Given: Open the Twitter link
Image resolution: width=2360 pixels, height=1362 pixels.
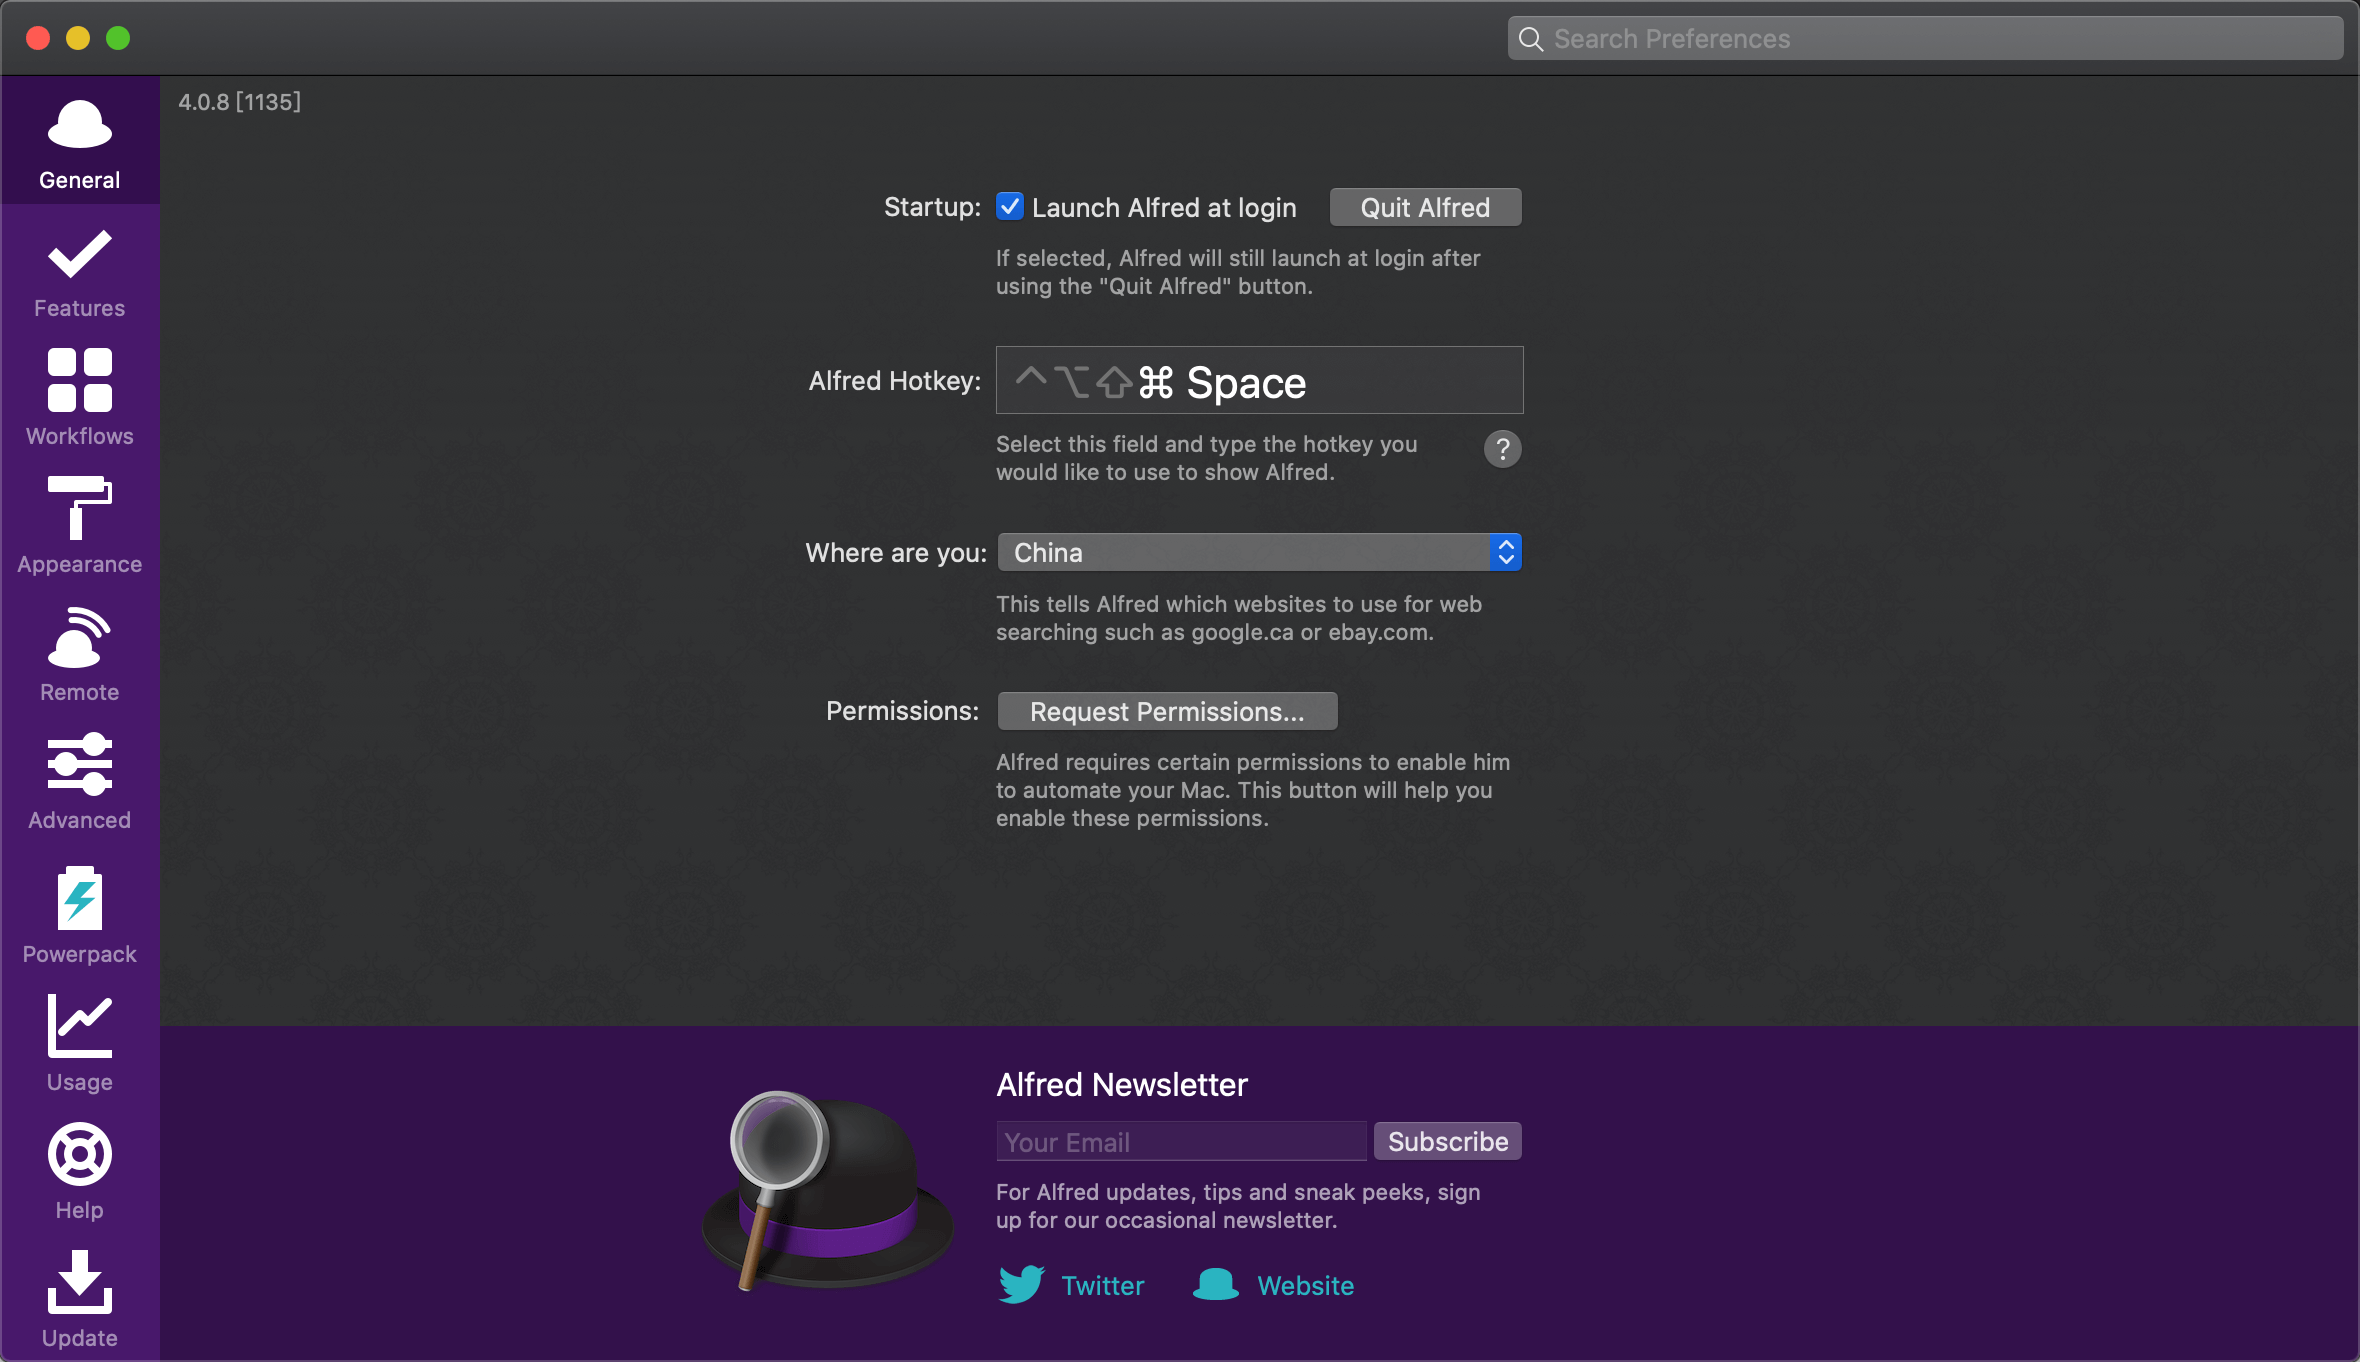Looking at the screenshot, I should (1102, 1285).
